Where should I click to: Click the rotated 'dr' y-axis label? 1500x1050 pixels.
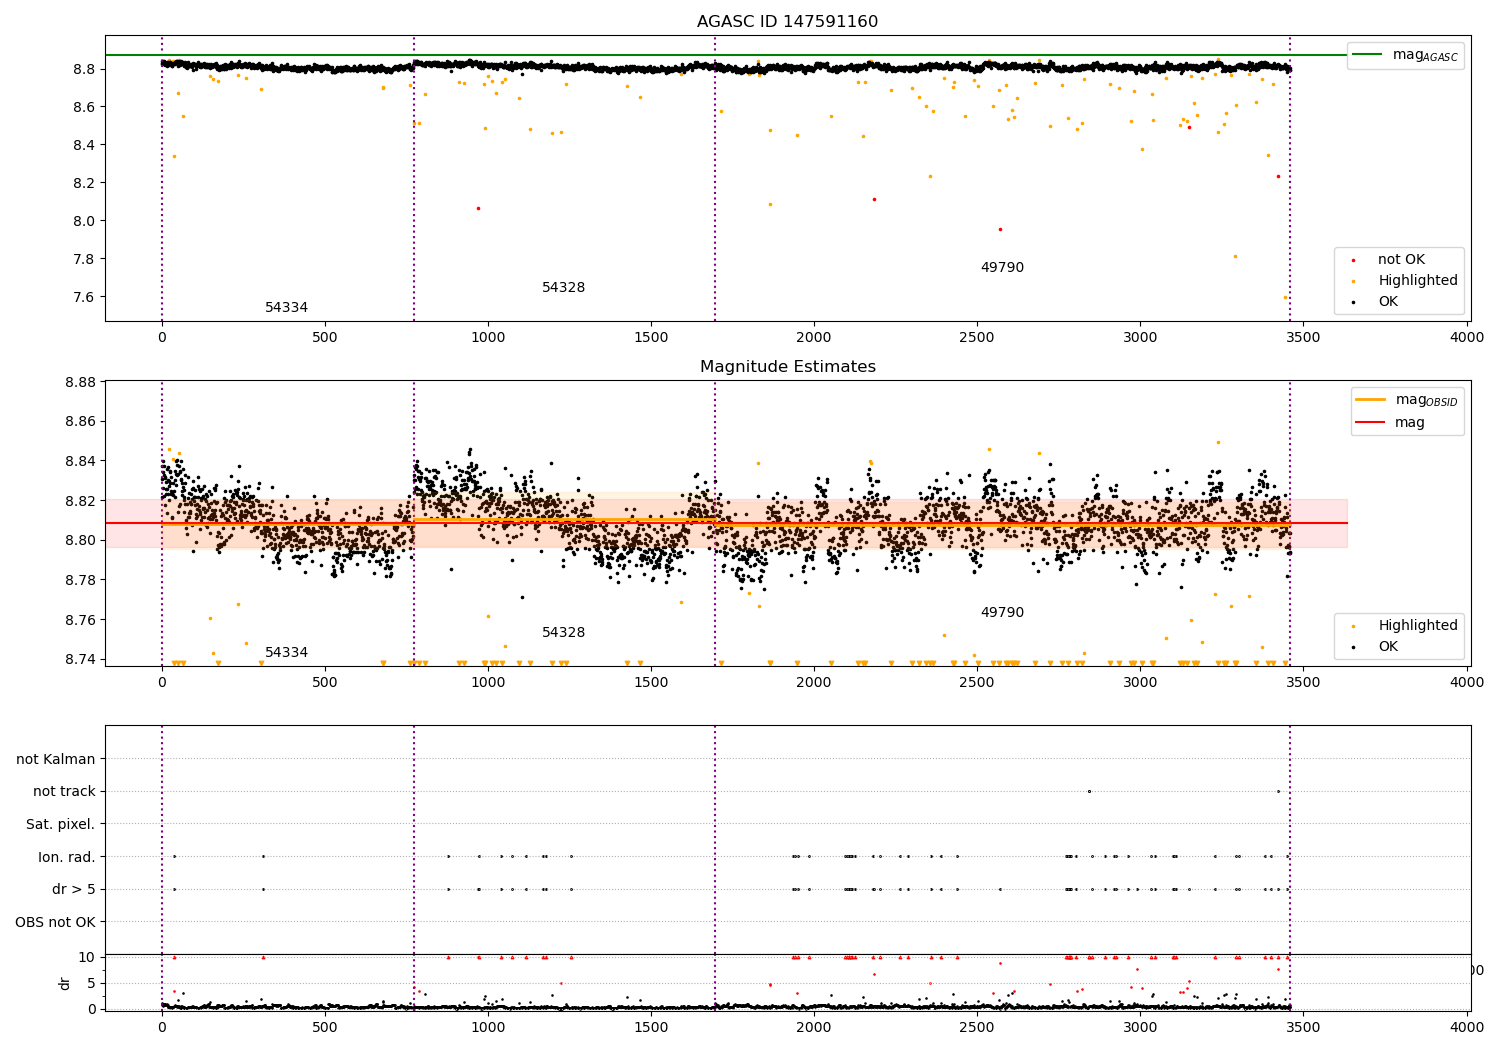tap(65, 983)
